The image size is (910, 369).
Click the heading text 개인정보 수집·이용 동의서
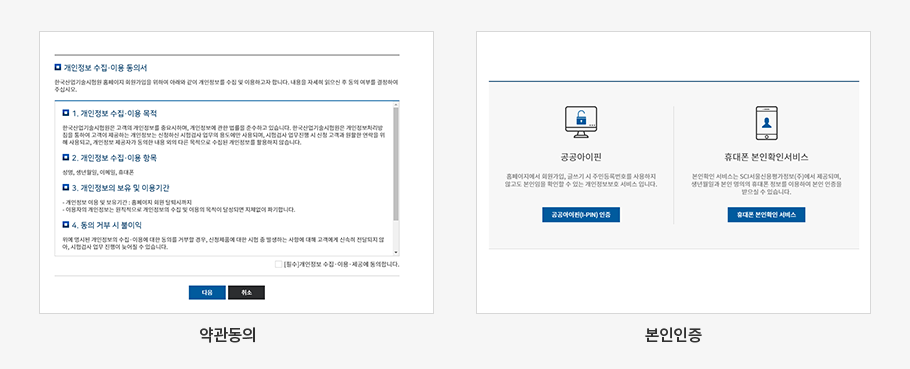click(x=106, y=68)
